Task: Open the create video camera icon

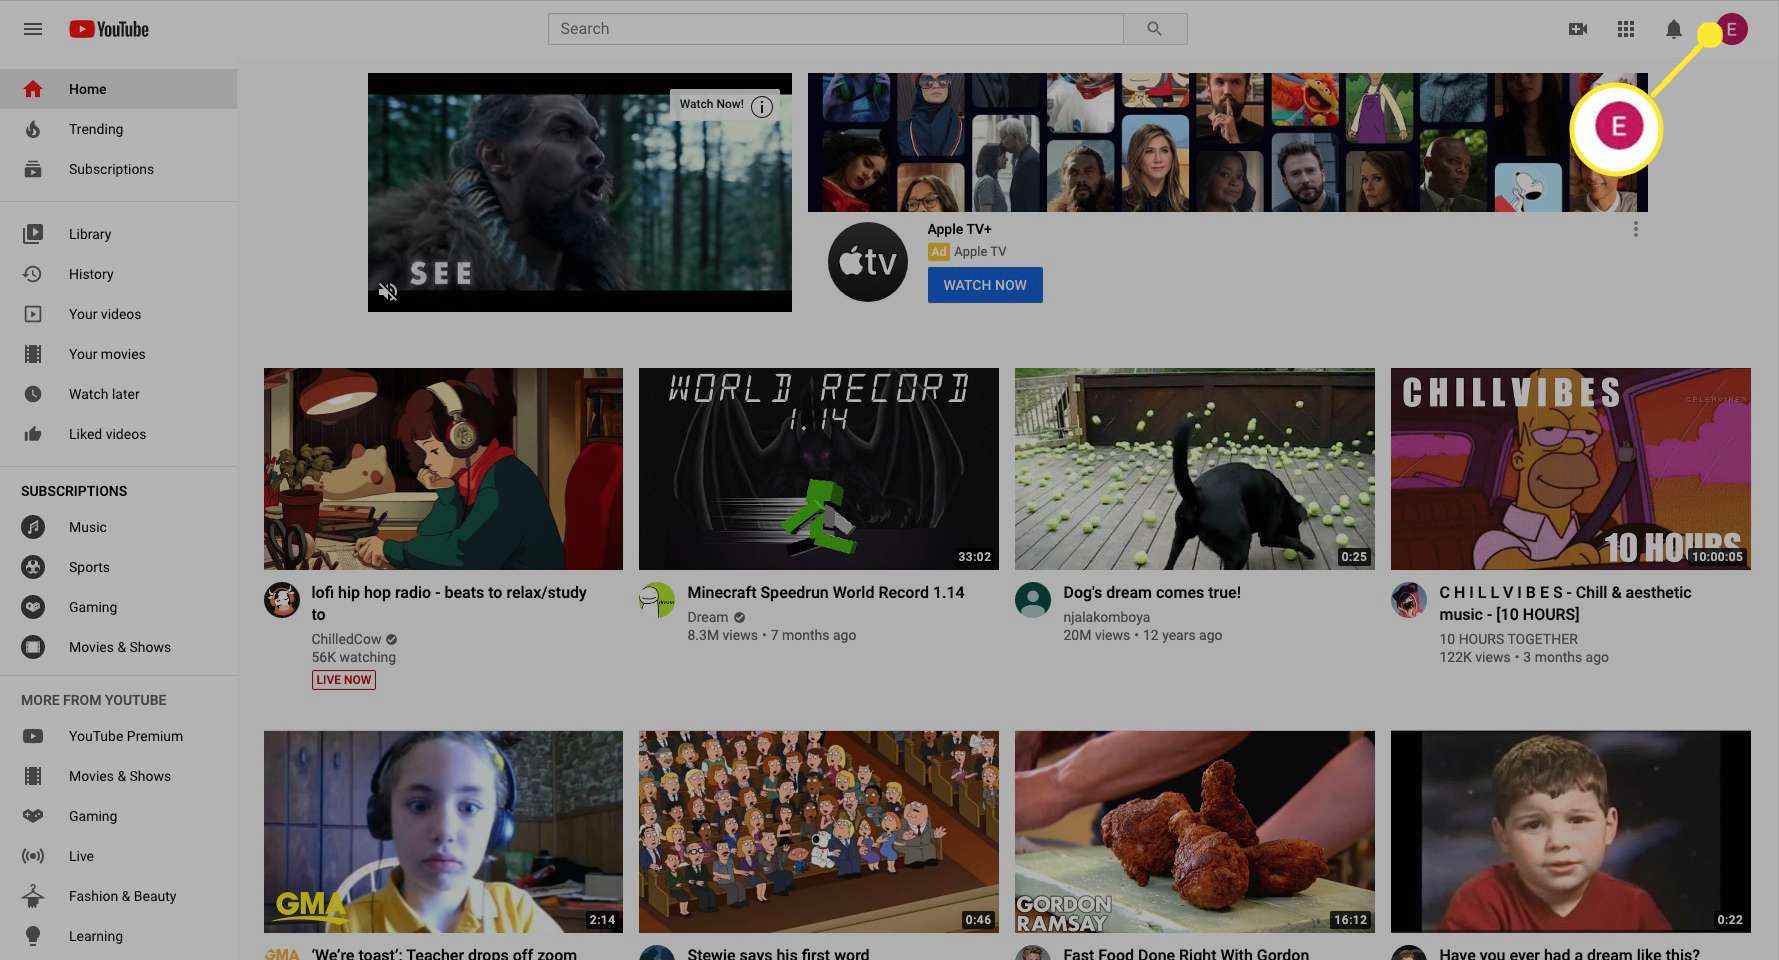Action: coord(1578,29)
